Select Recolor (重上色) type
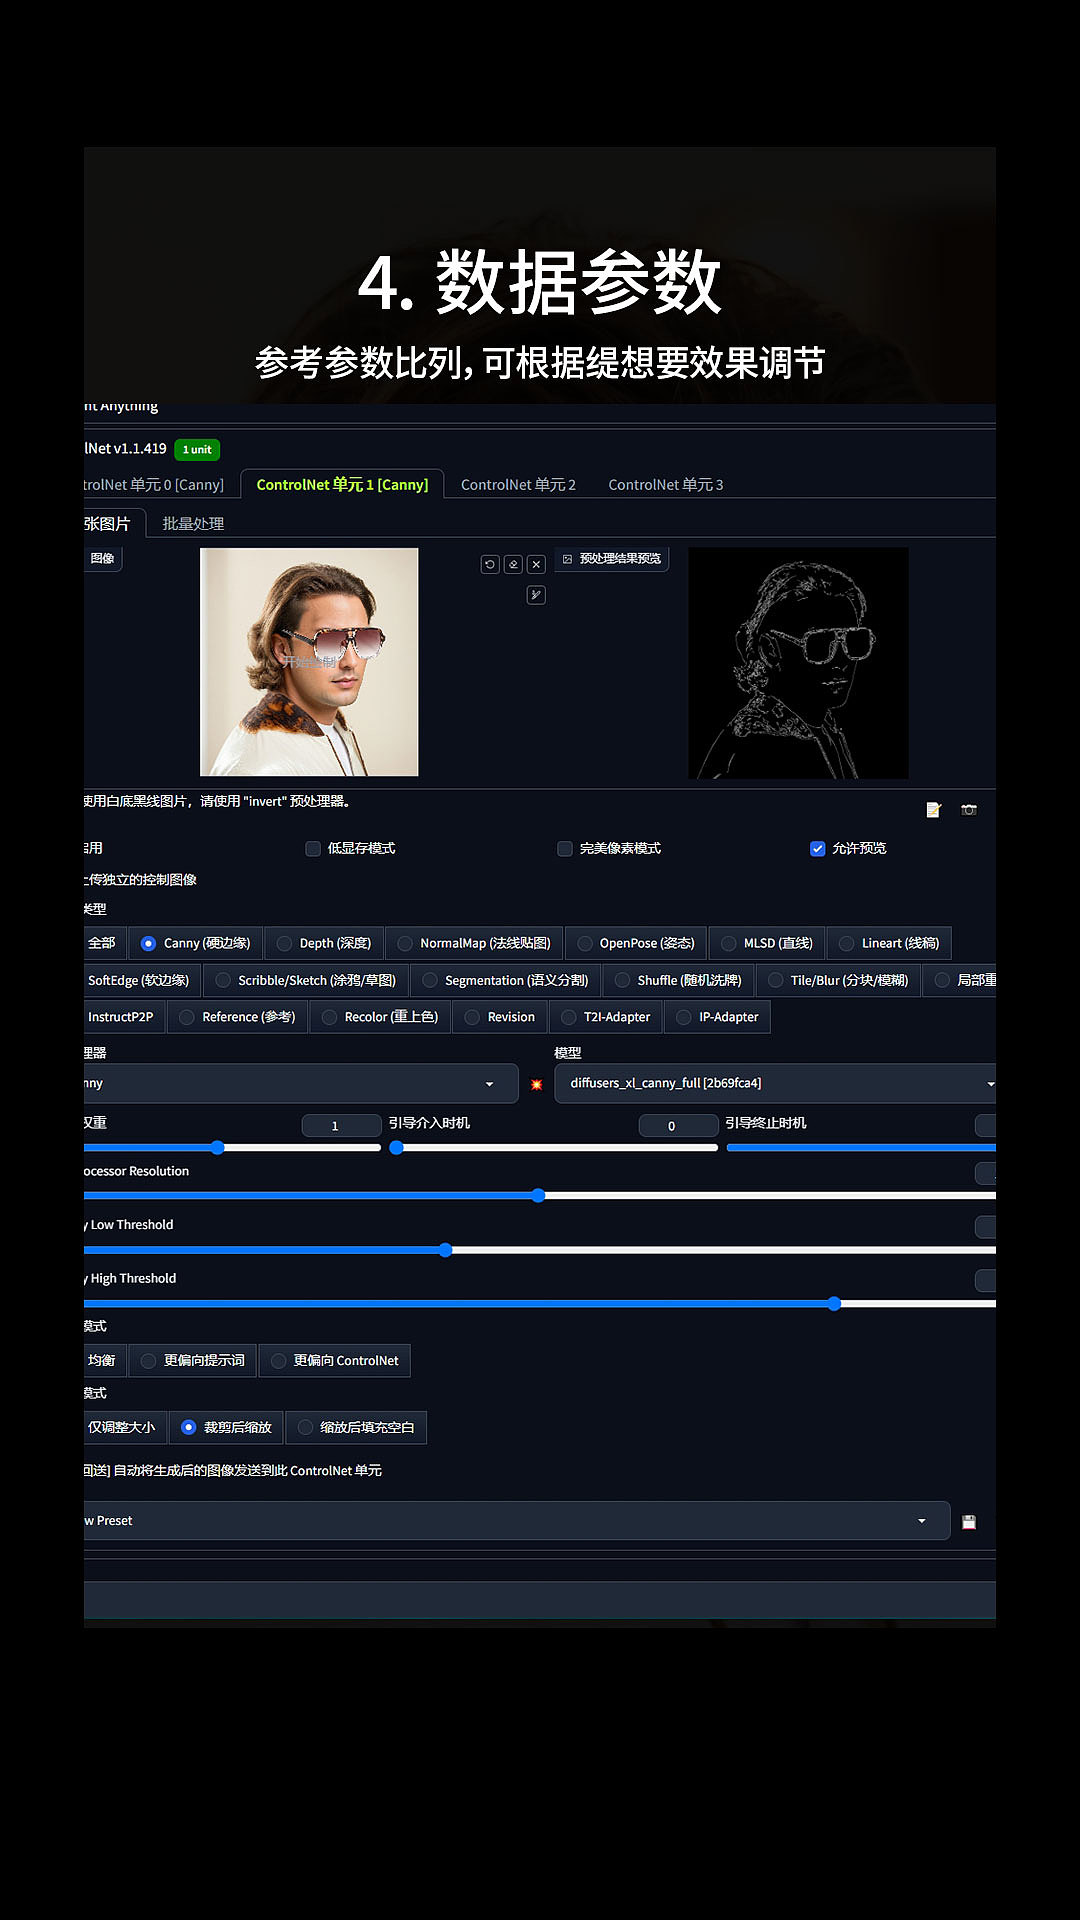The height and width of the screenshot is (1920, 1080). [x=380, y=1017]
